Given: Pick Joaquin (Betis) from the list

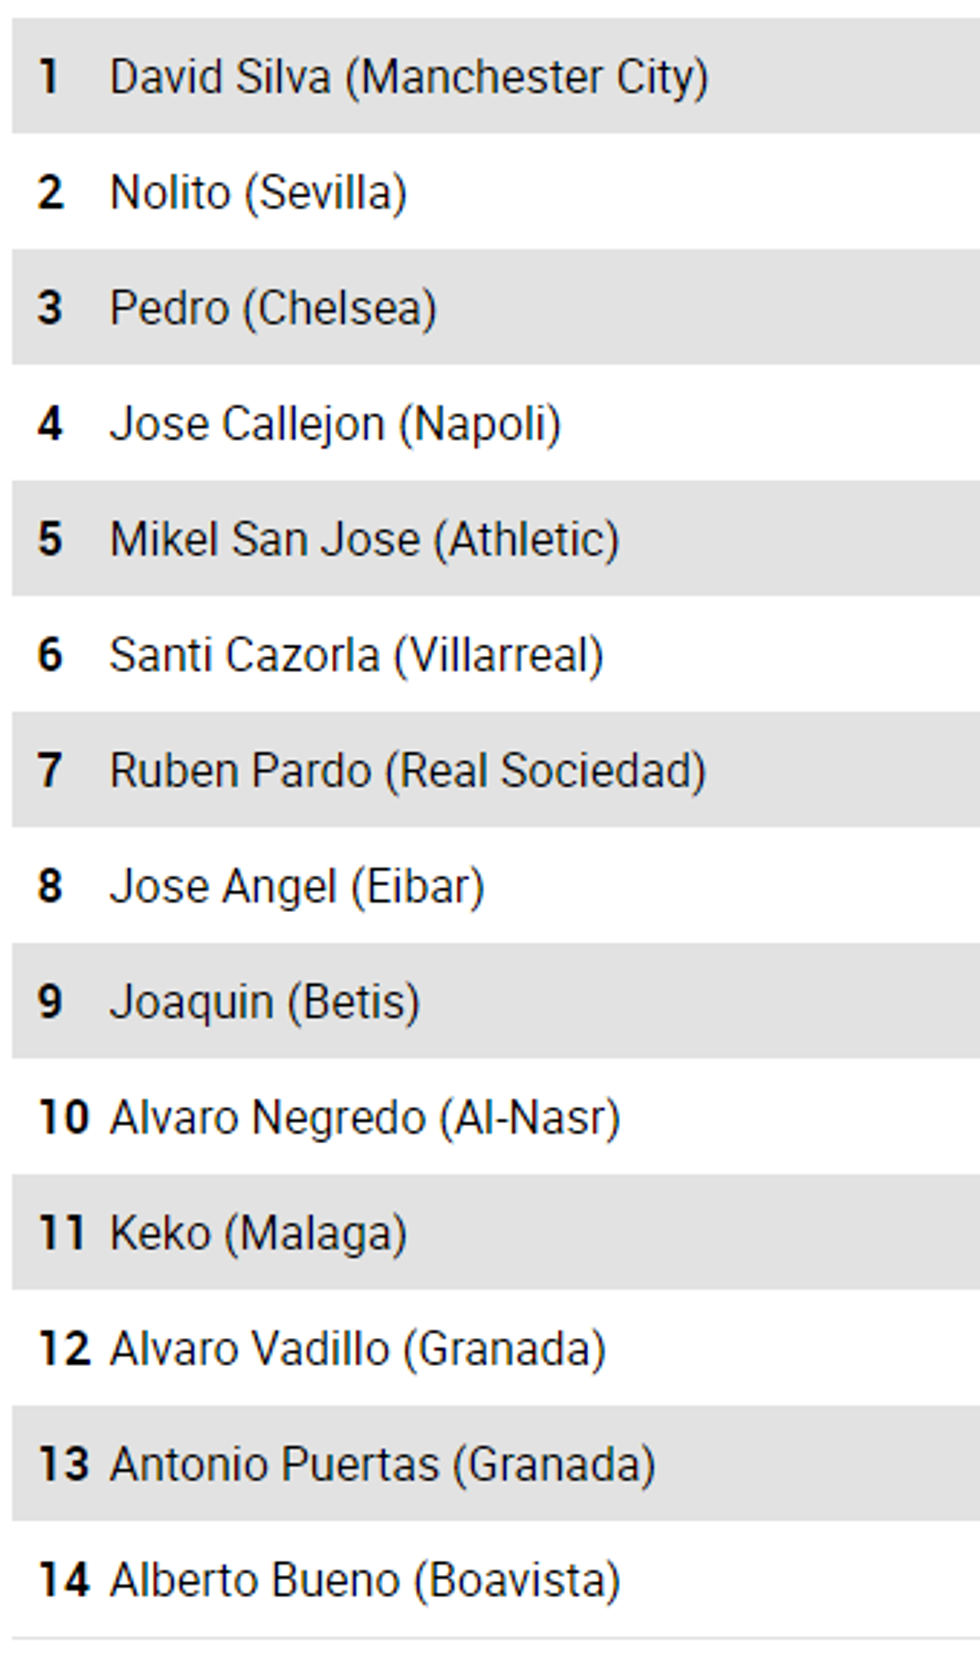Looking at the screenshot, I should tap(264, 1002).
